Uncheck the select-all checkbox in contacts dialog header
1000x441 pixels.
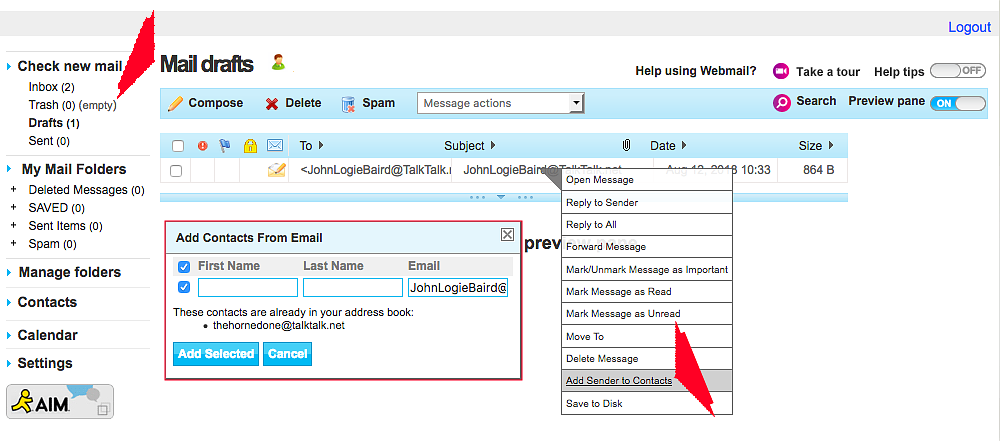[x=184, y=267]
